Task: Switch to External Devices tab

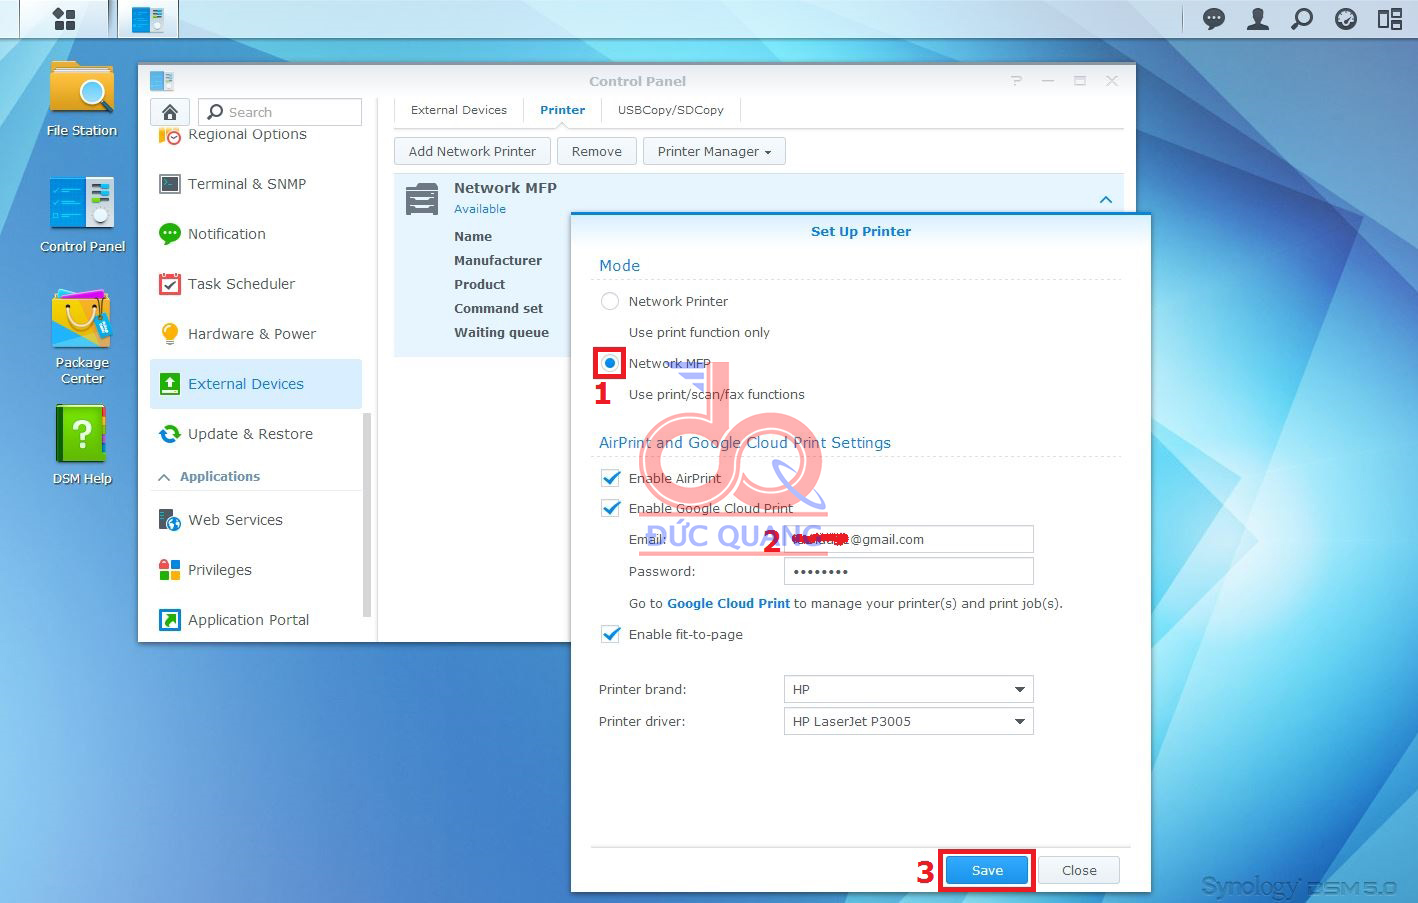Action: 459,110
